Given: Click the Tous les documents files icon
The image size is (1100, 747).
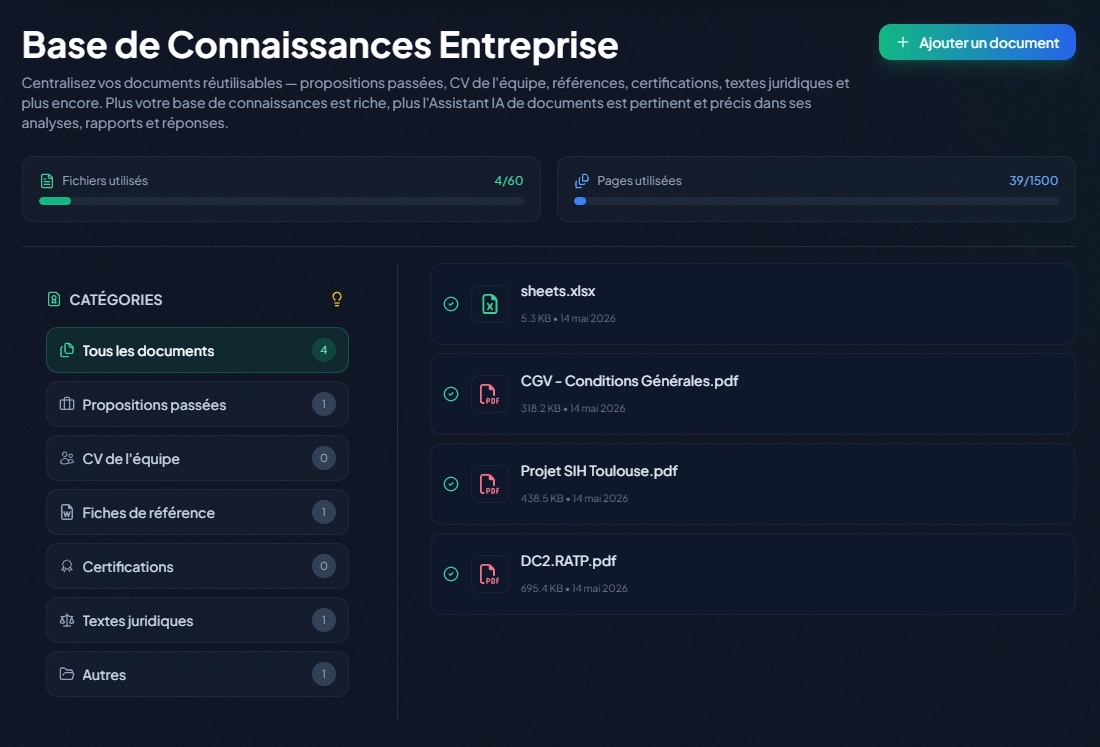Looking at the screenshot, I should [67, 350].
